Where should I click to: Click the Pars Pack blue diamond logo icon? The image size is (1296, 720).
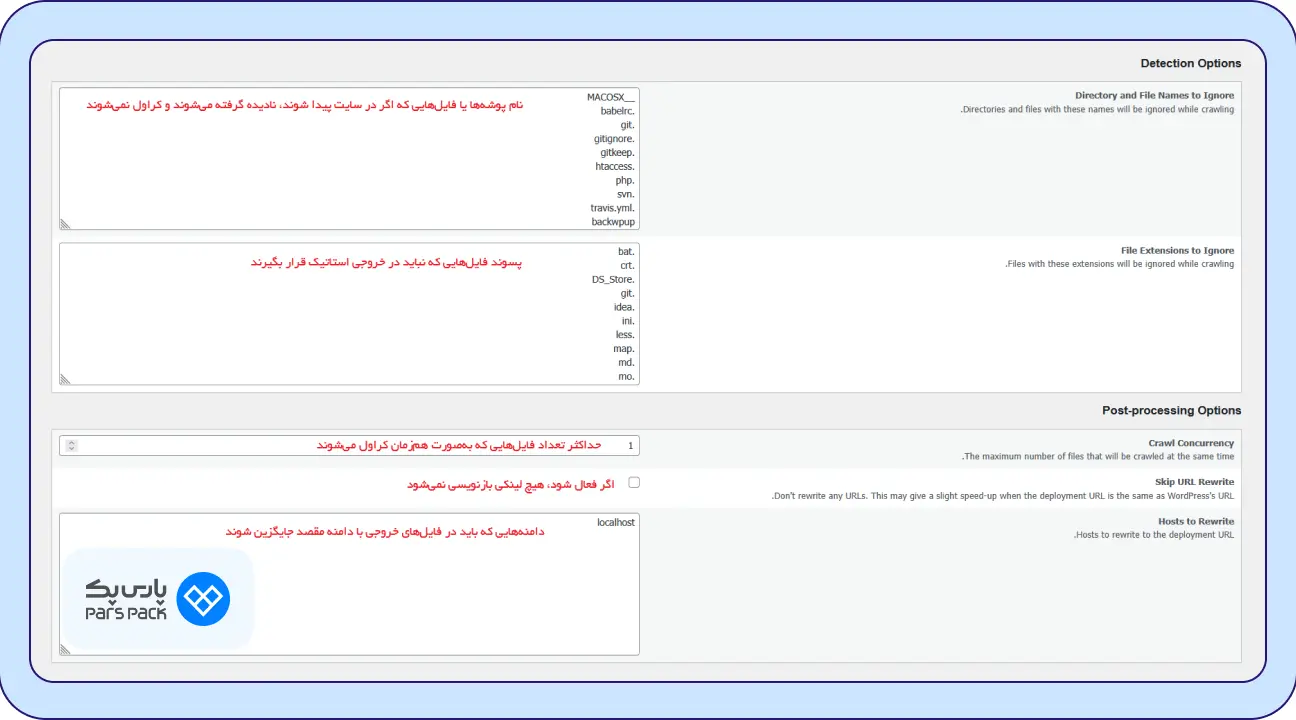(202, 599)
